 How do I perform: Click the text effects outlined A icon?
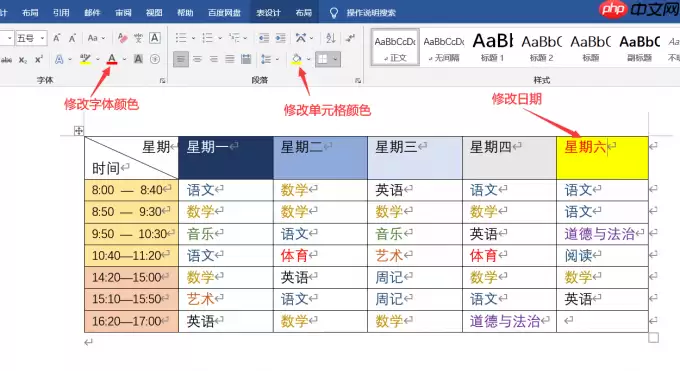[x=59, y=59]
